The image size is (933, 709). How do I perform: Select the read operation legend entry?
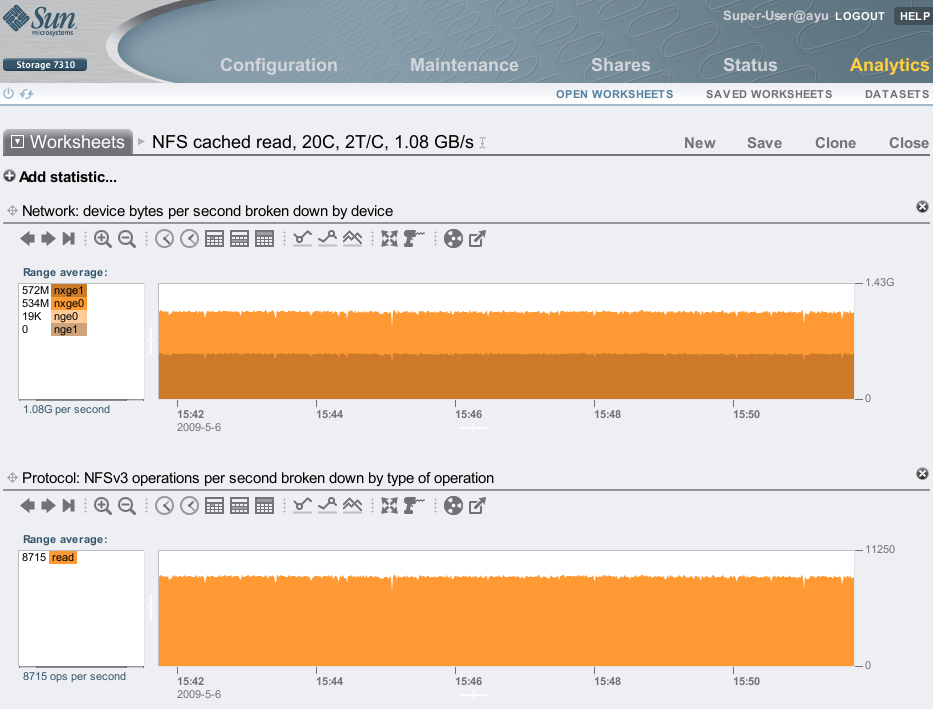tap(62, 558)
